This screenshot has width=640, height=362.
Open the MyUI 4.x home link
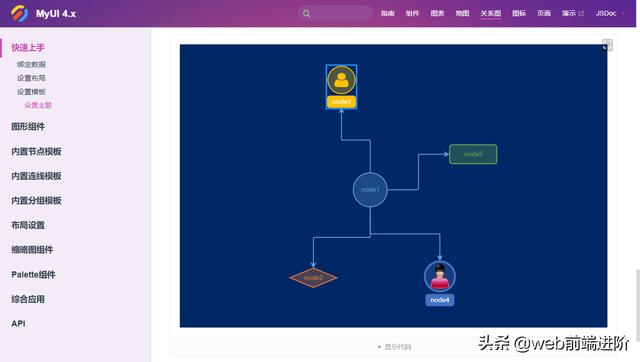click(x=56, y=13)
